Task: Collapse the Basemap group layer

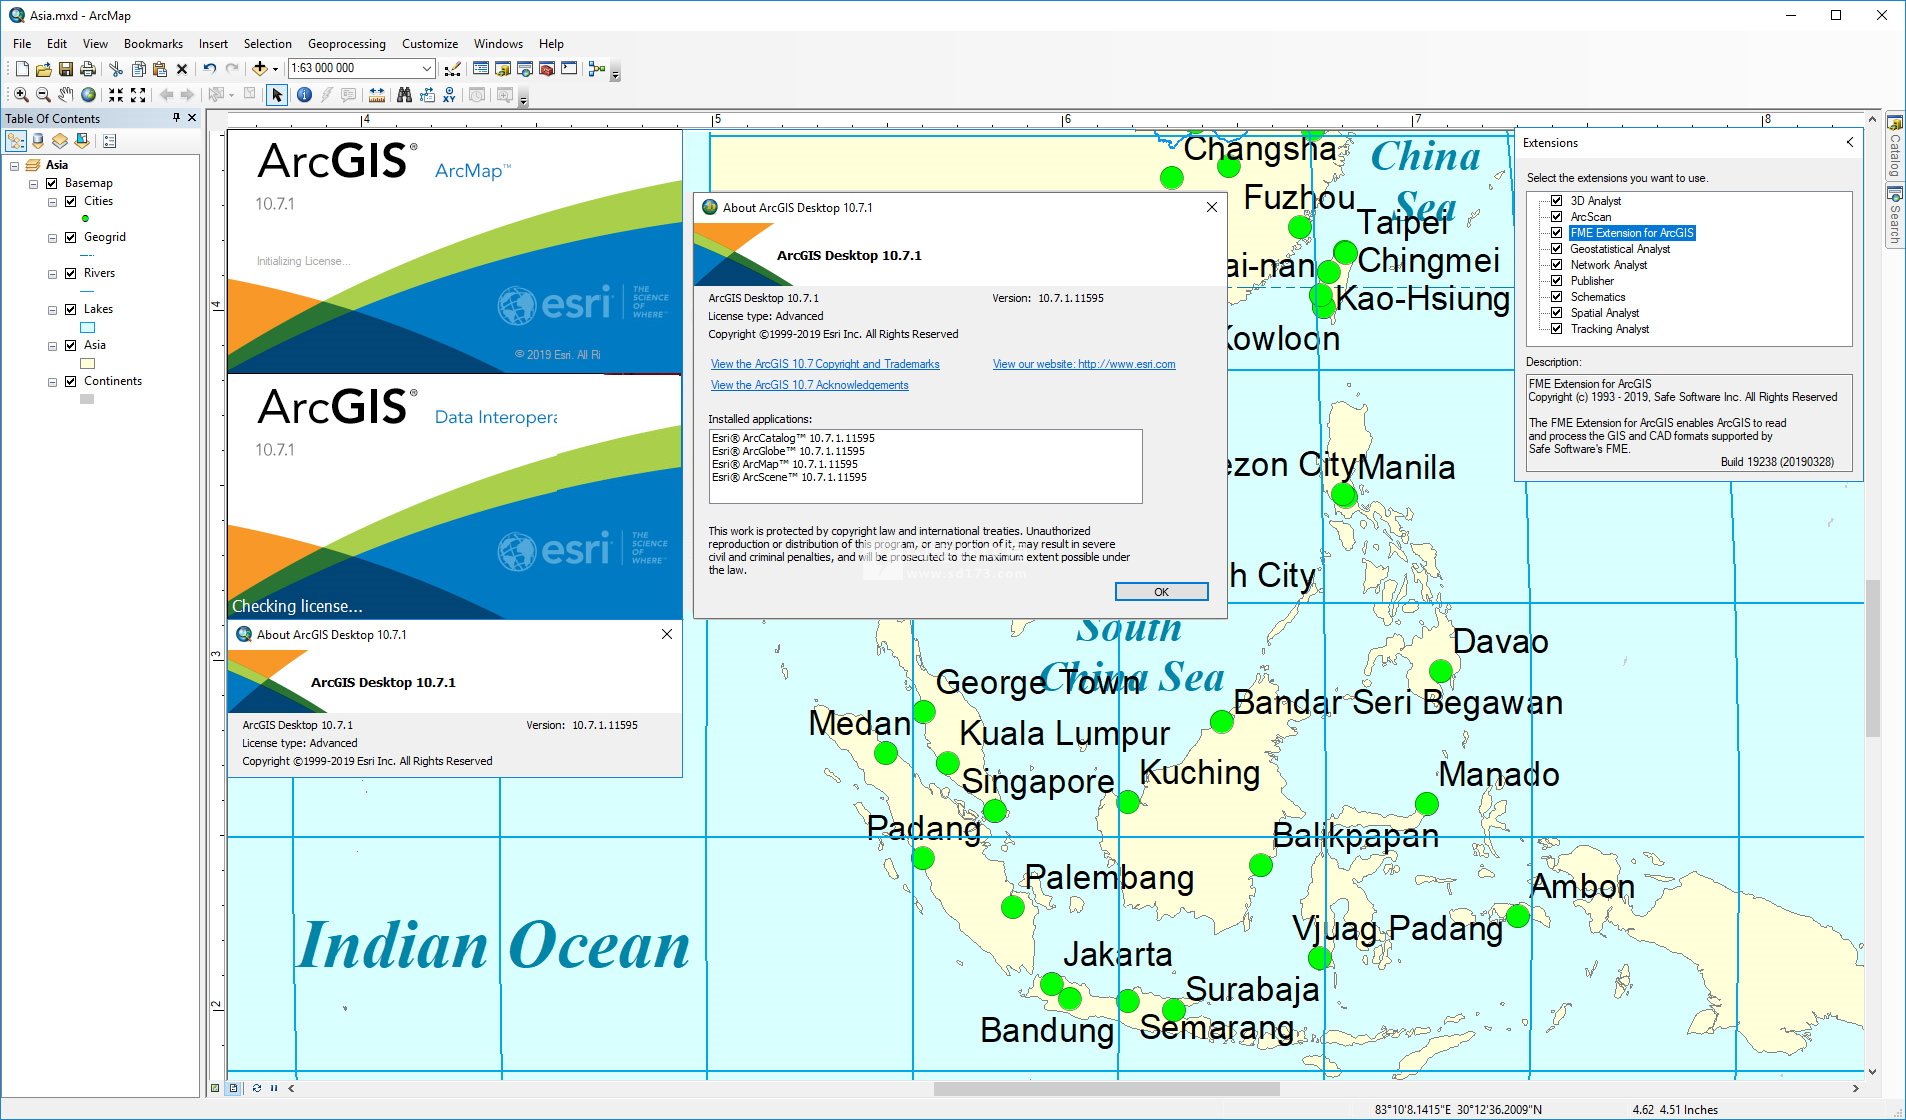Action: [34, 183]
